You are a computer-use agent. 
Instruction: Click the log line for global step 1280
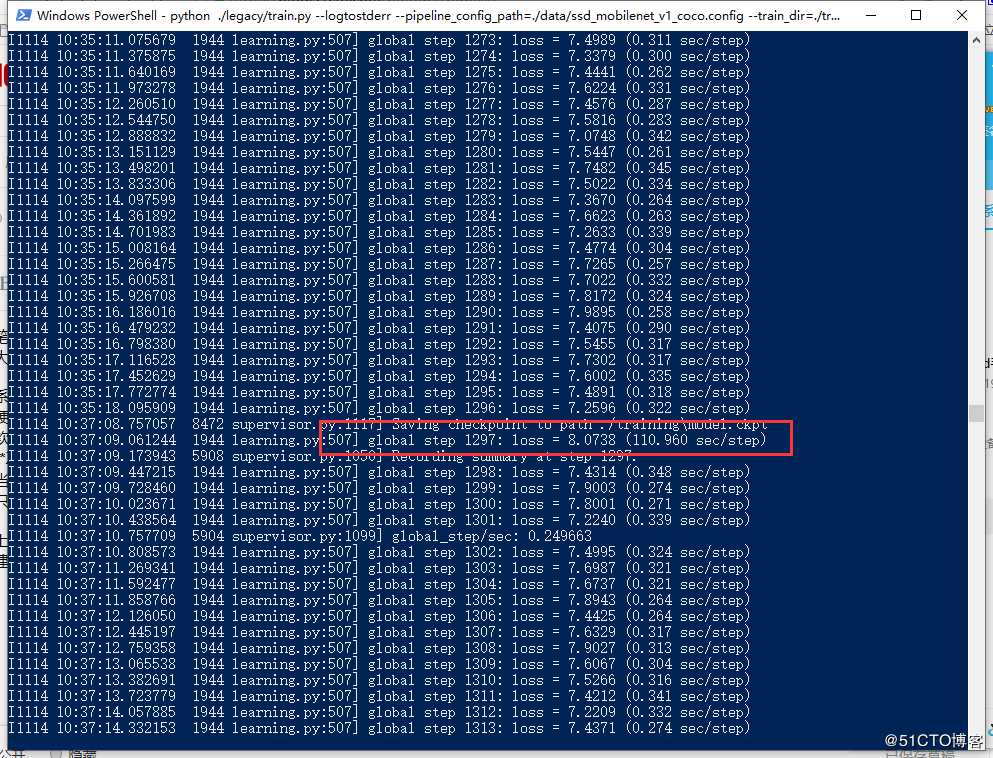(379, 152)
